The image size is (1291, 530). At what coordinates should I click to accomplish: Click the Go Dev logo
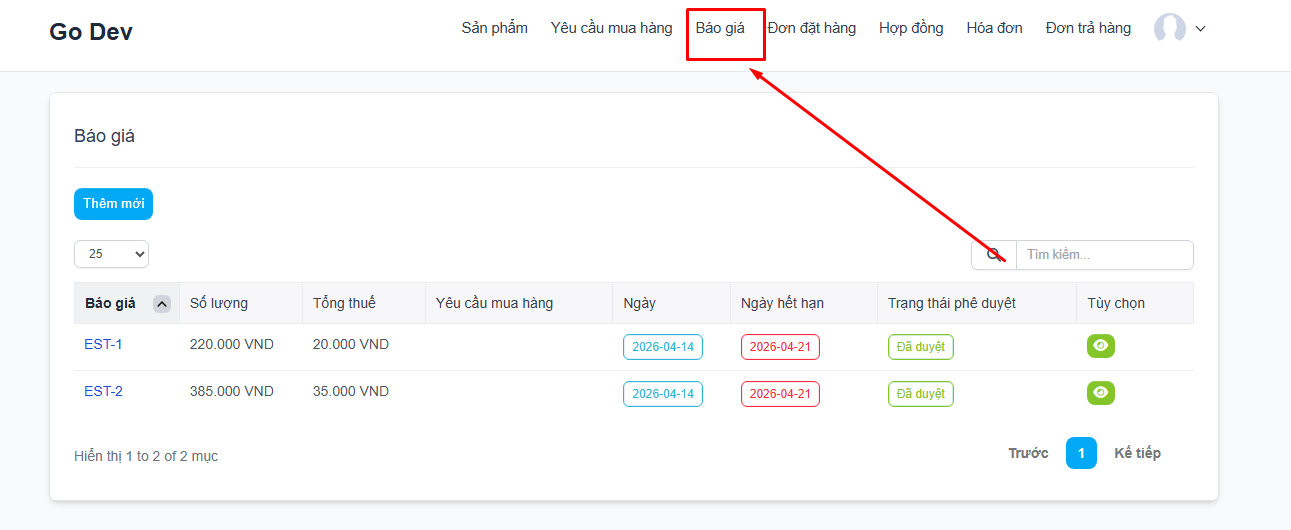click(x=91, y=32)
